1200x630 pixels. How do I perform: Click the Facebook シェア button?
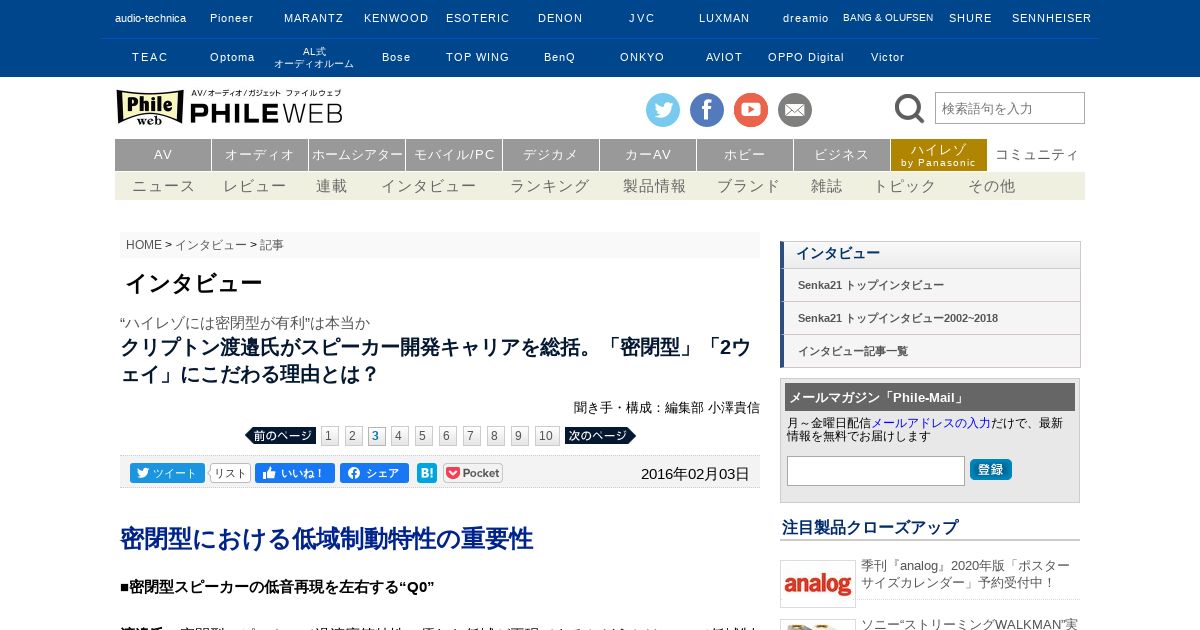click(x=374, y=473)
